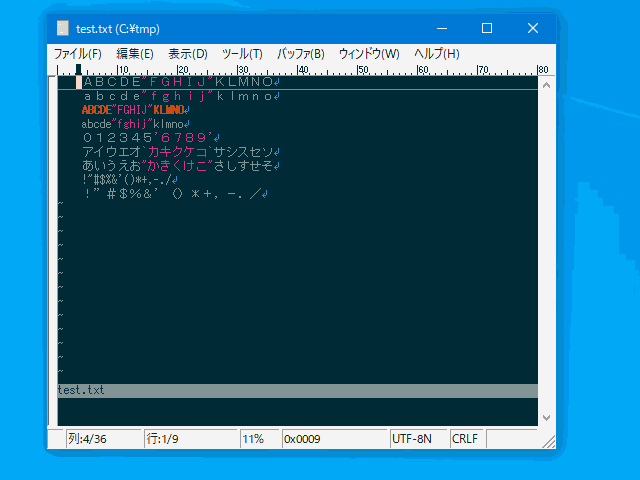640x480 pixels.
Task: Click the 012345'6789' line
Action: 151,138
